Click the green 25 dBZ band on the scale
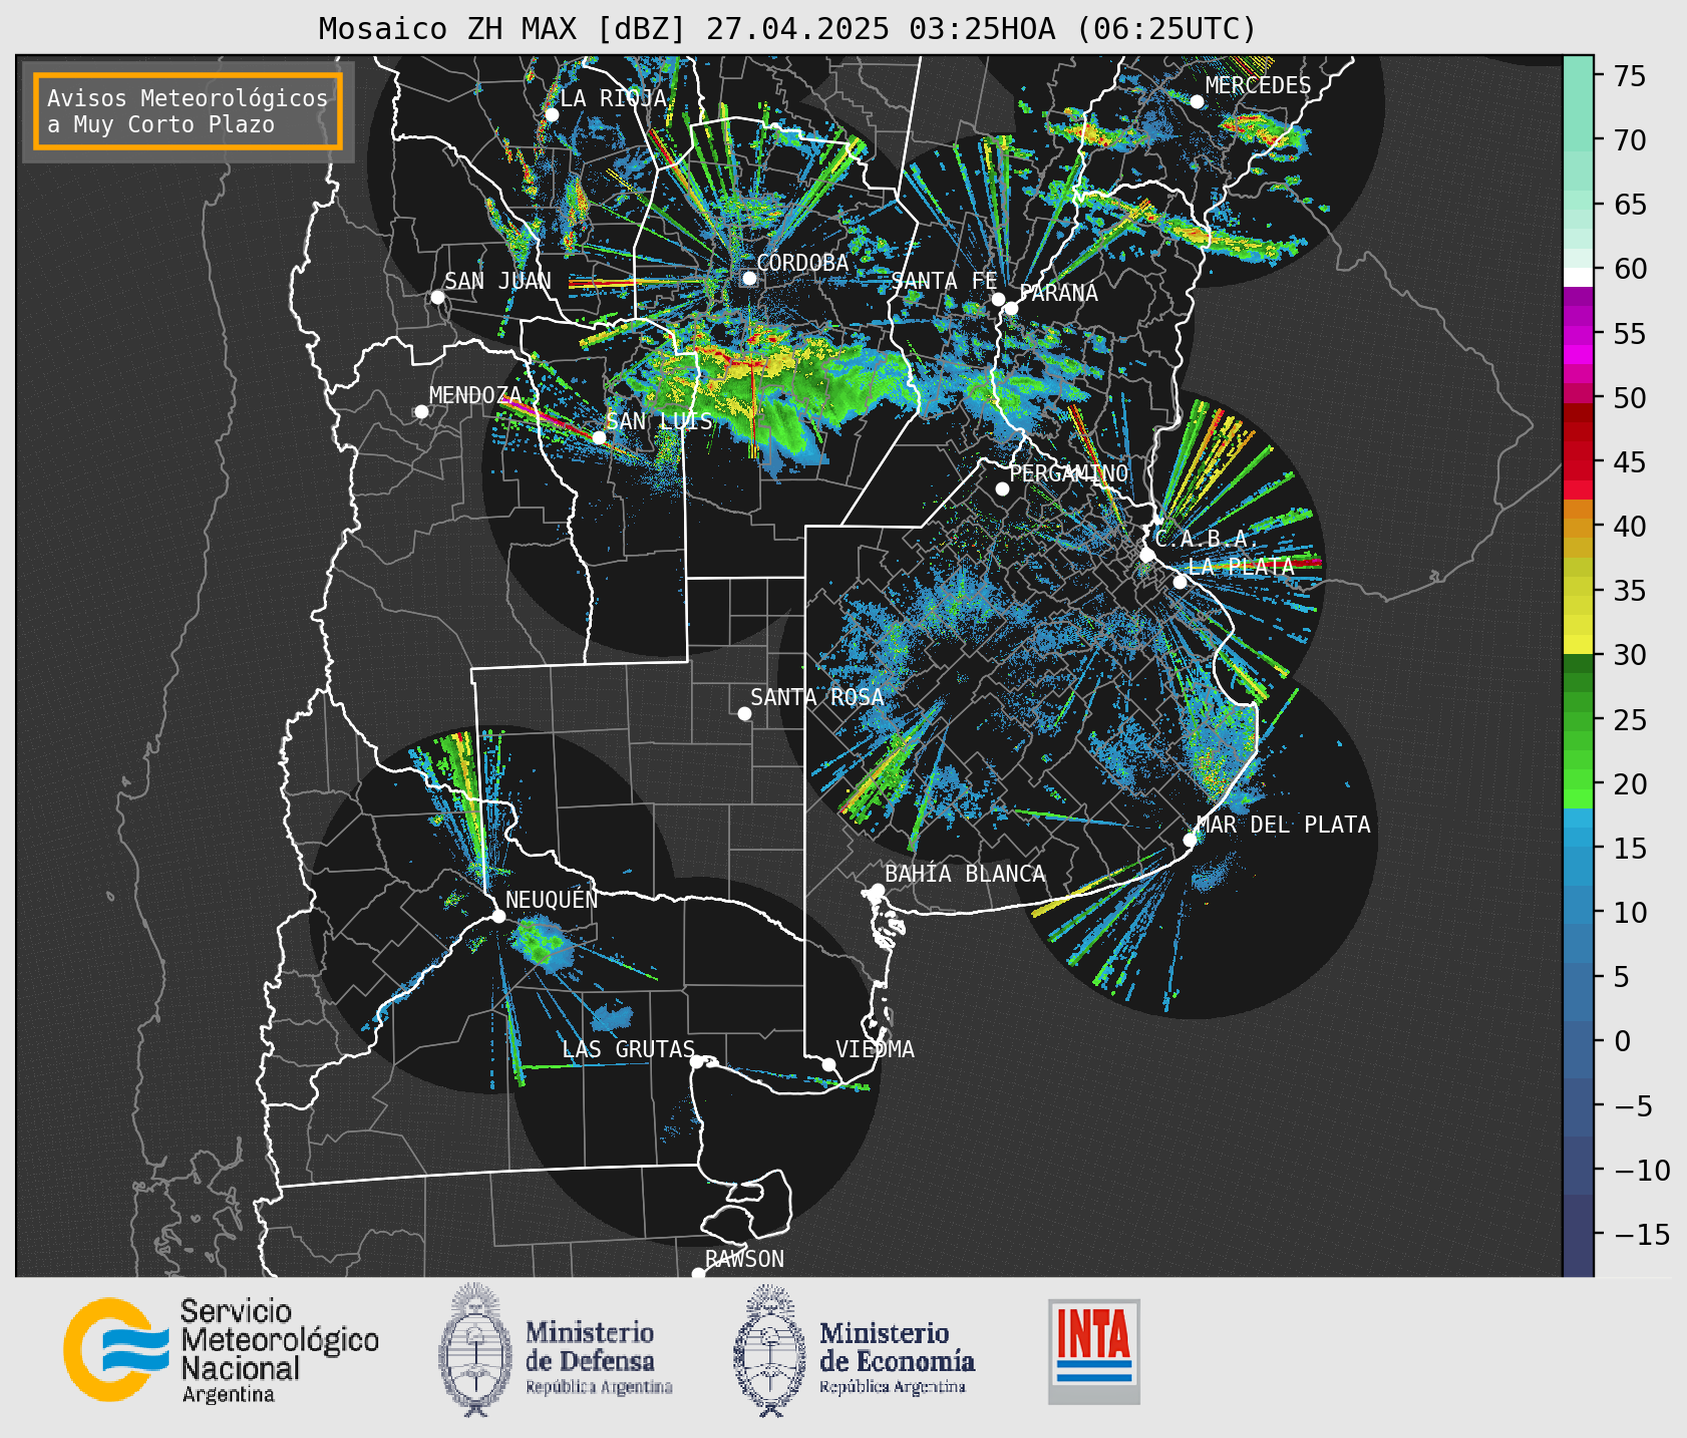This screenshot has width=1687, height=1438. (x=1578, y=720)
